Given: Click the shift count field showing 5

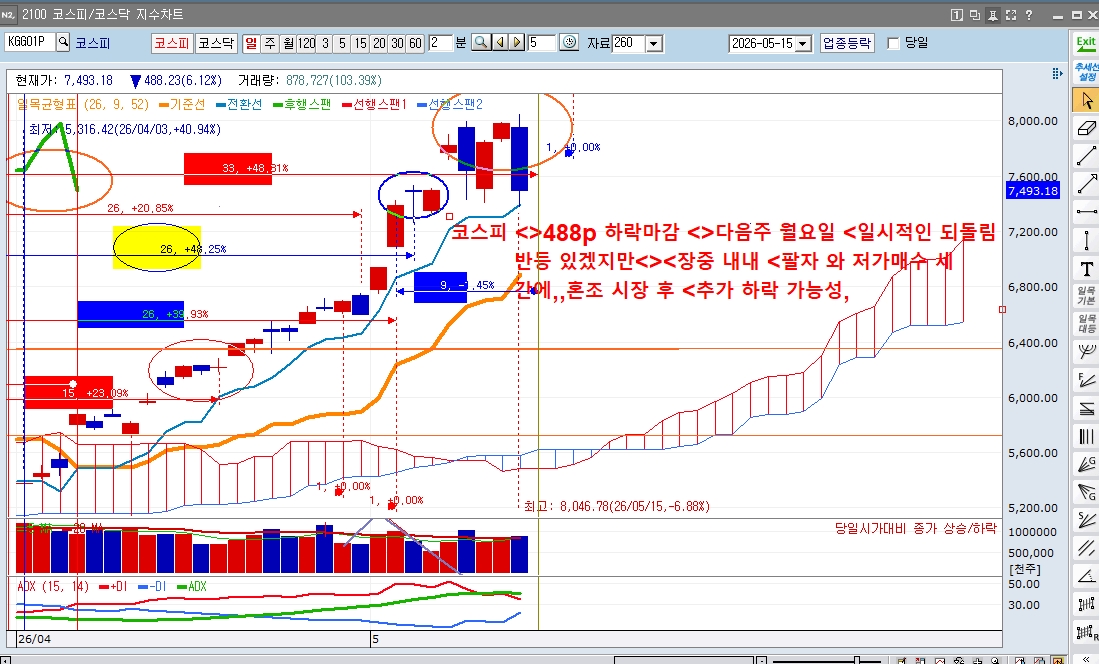Looking at the screenshot, I should [542, 43].
